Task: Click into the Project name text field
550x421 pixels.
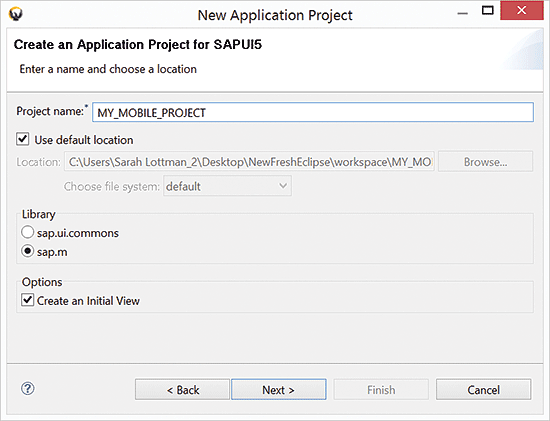Action: tap(313, 112)
